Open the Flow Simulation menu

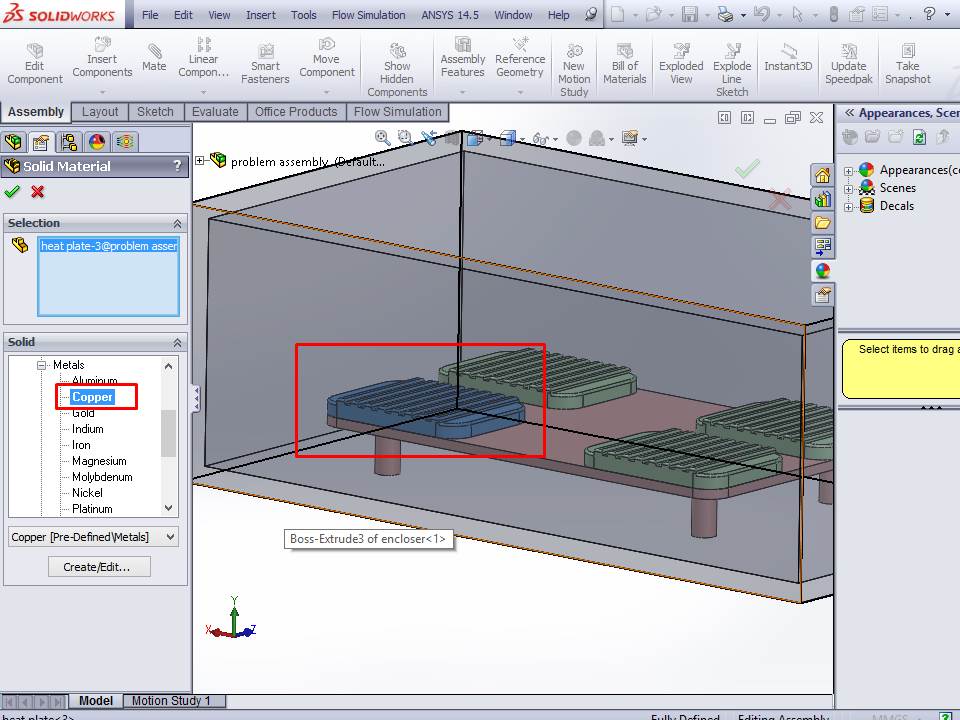pos(368,15)
